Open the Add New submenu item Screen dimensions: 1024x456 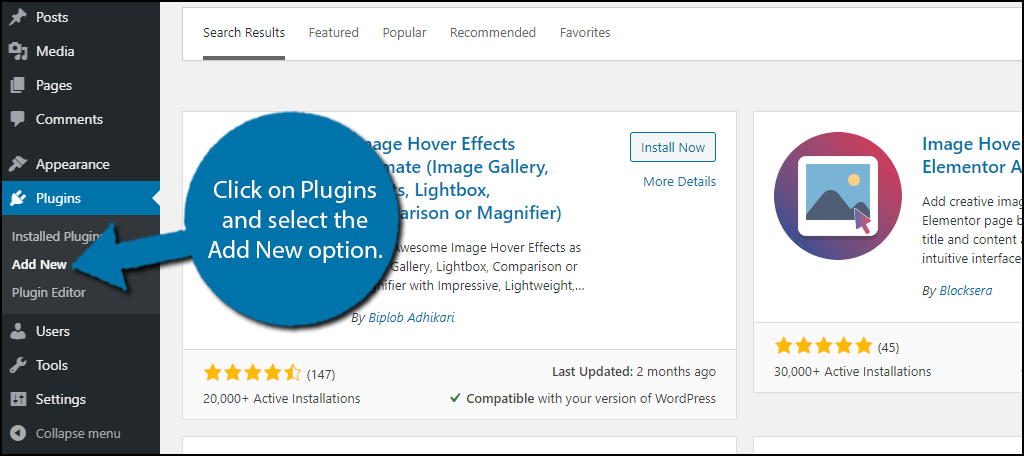[x=39, y=265]
